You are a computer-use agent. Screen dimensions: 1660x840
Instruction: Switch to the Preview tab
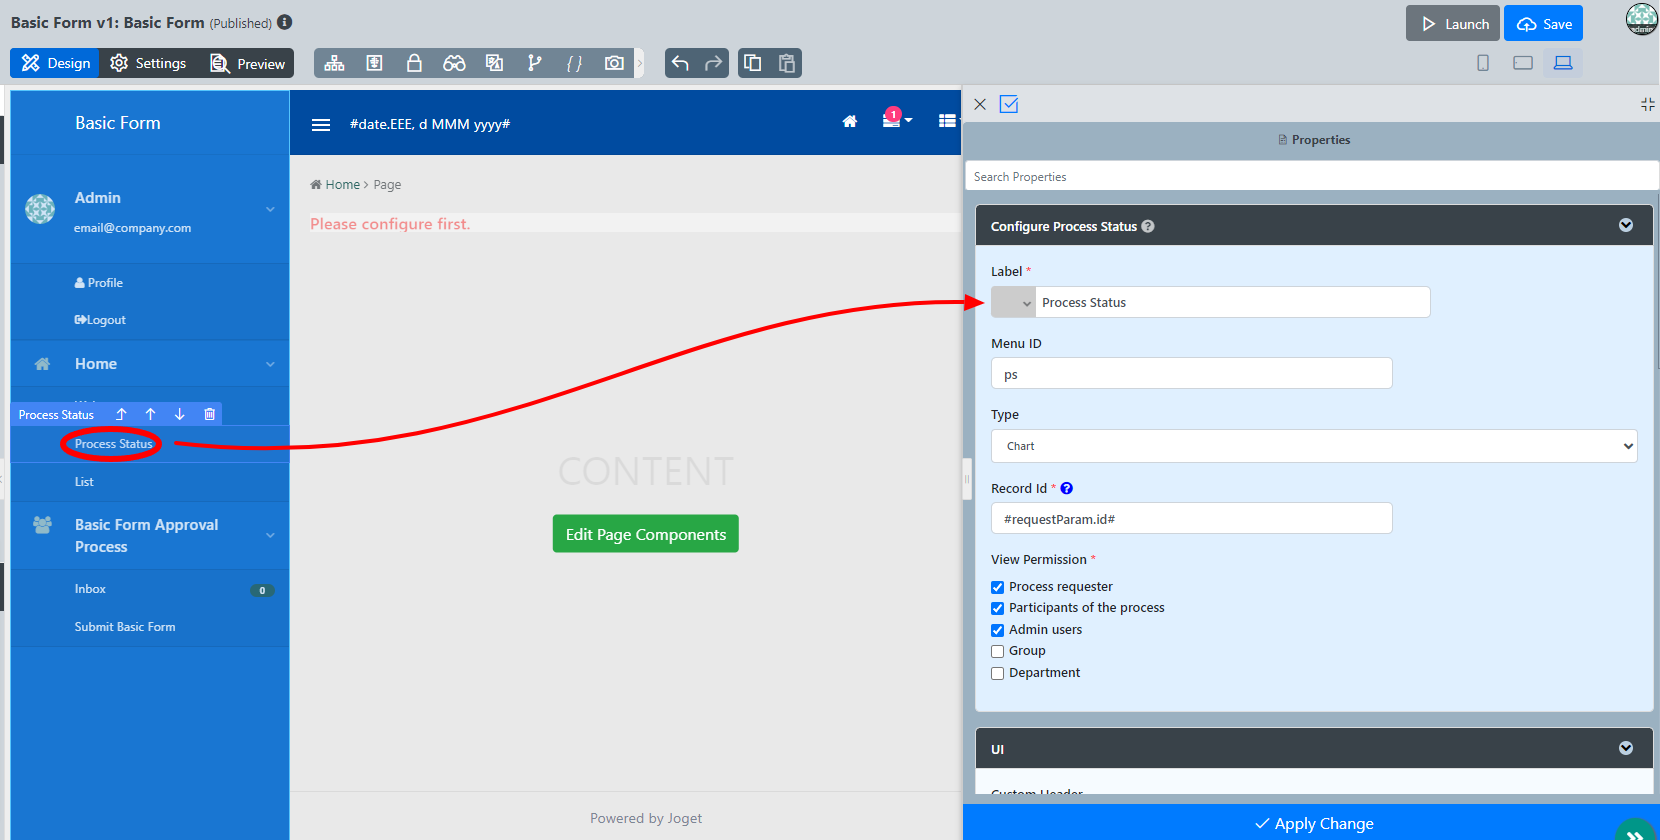(247, 63)
